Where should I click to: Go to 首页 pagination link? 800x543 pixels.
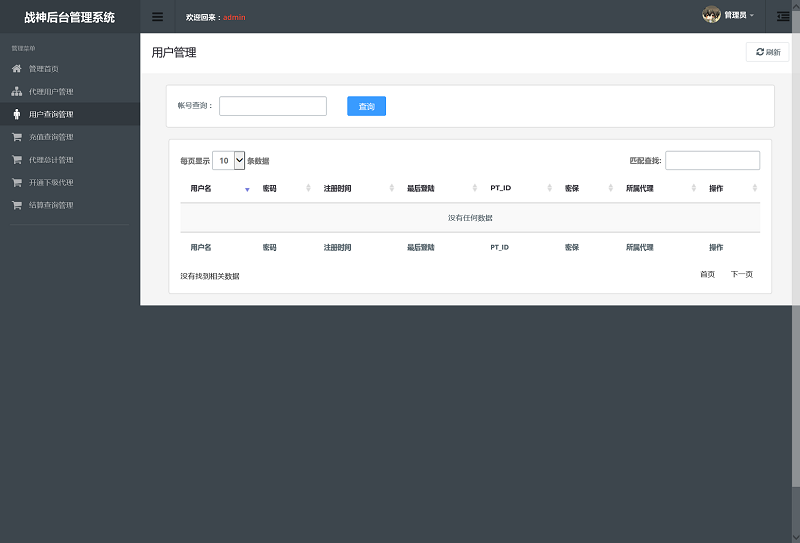707,275
